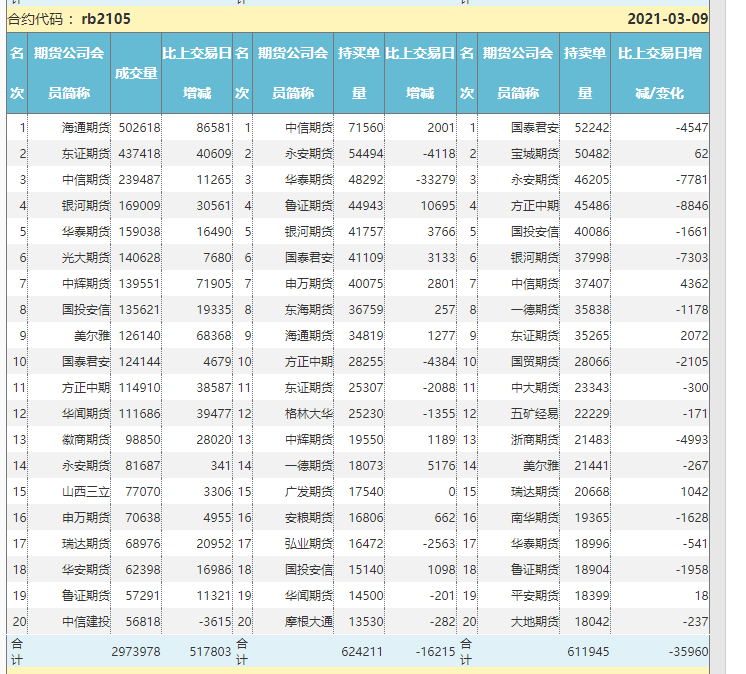This screenshot has width=746, height=674.
Task: Click short change total -35960
Action: [688, 652]
